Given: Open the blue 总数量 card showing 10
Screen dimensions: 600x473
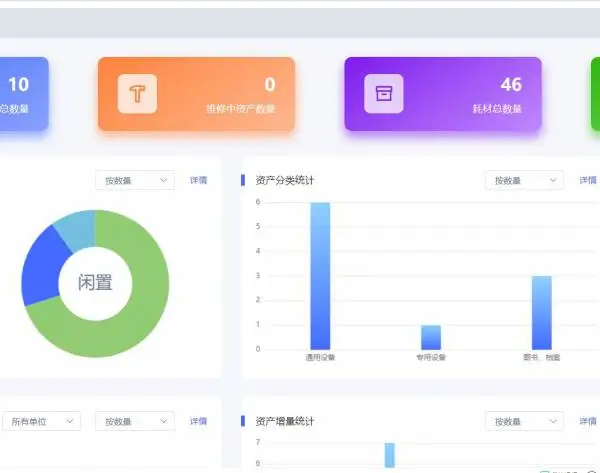Looking at the screenshot, I should pyautogui.click(x=24, y=94).
